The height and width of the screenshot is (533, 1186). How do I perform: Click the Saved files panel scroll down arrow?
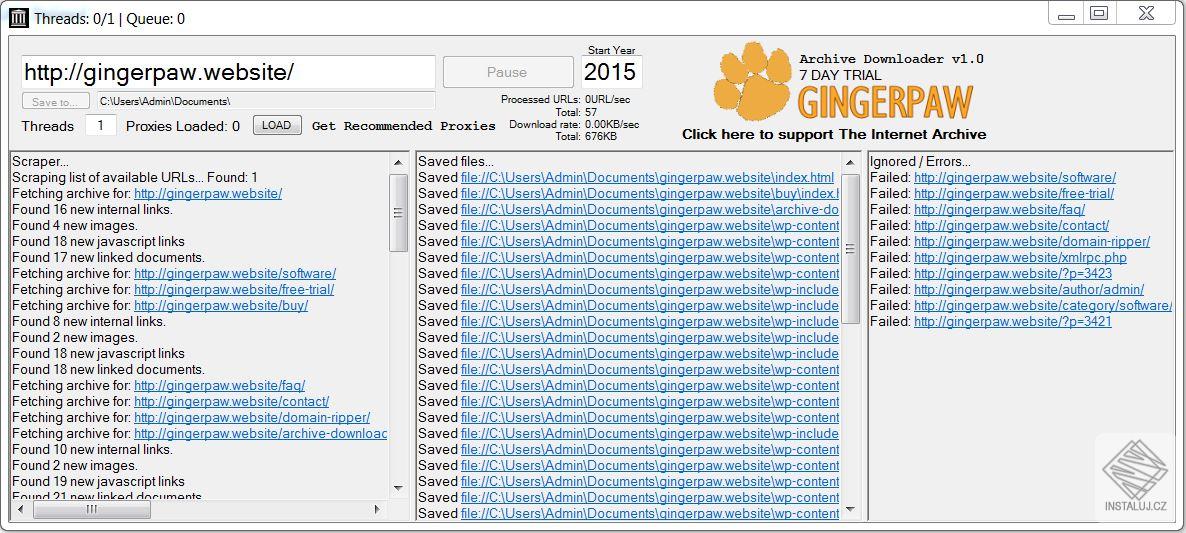pos(850,510)
